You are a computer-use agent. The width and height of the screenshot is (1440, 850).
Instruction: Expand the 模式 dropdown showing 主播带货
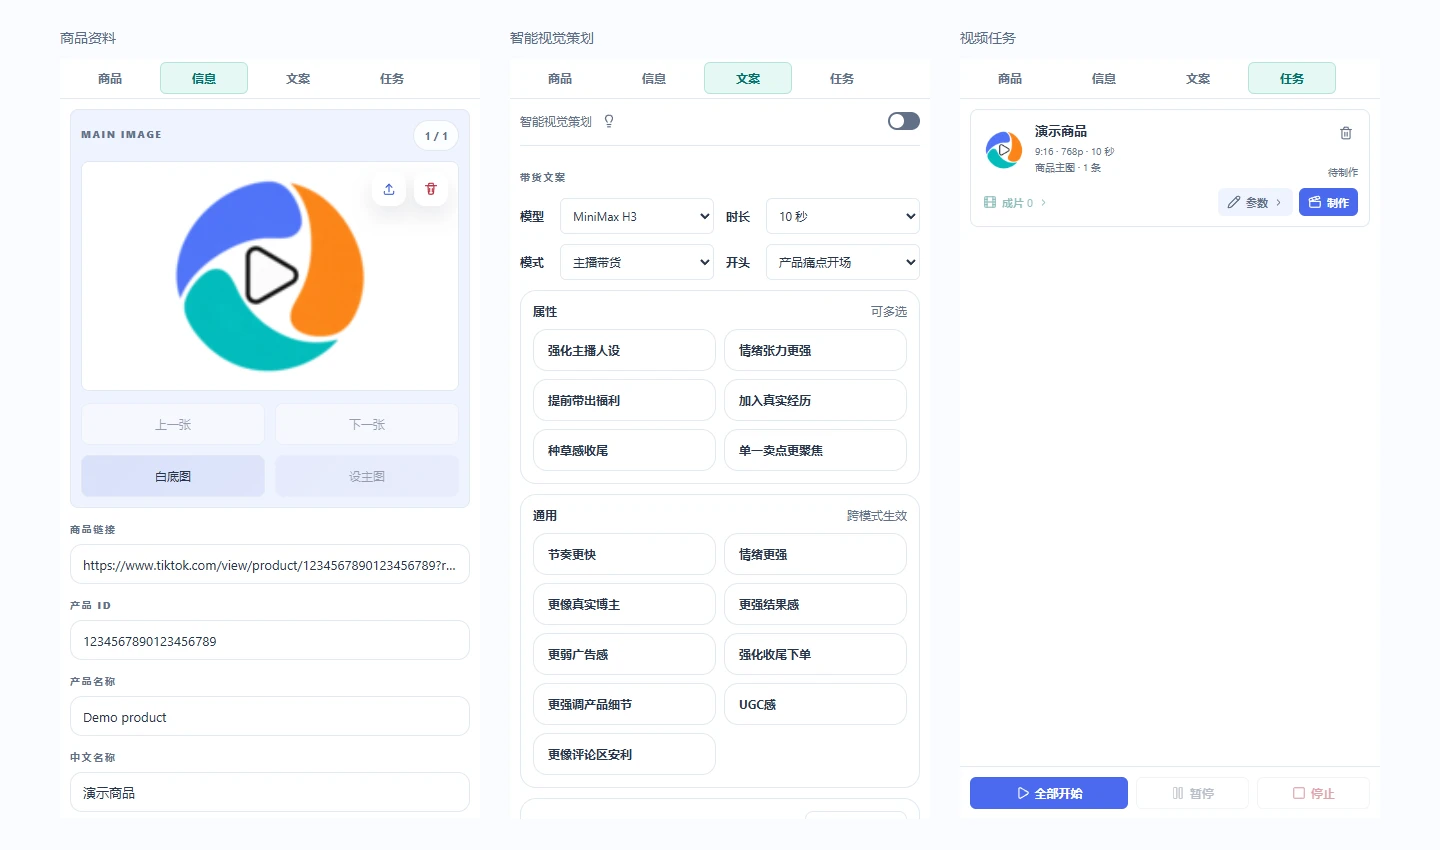tap(637, 262)
